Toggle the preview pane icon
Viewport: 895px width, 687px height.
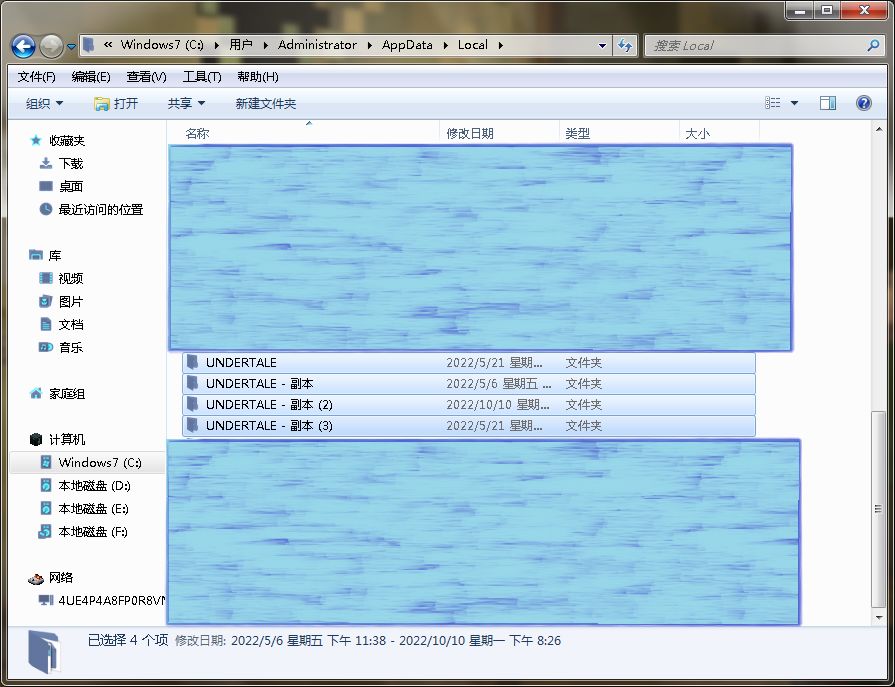[828, 103]
